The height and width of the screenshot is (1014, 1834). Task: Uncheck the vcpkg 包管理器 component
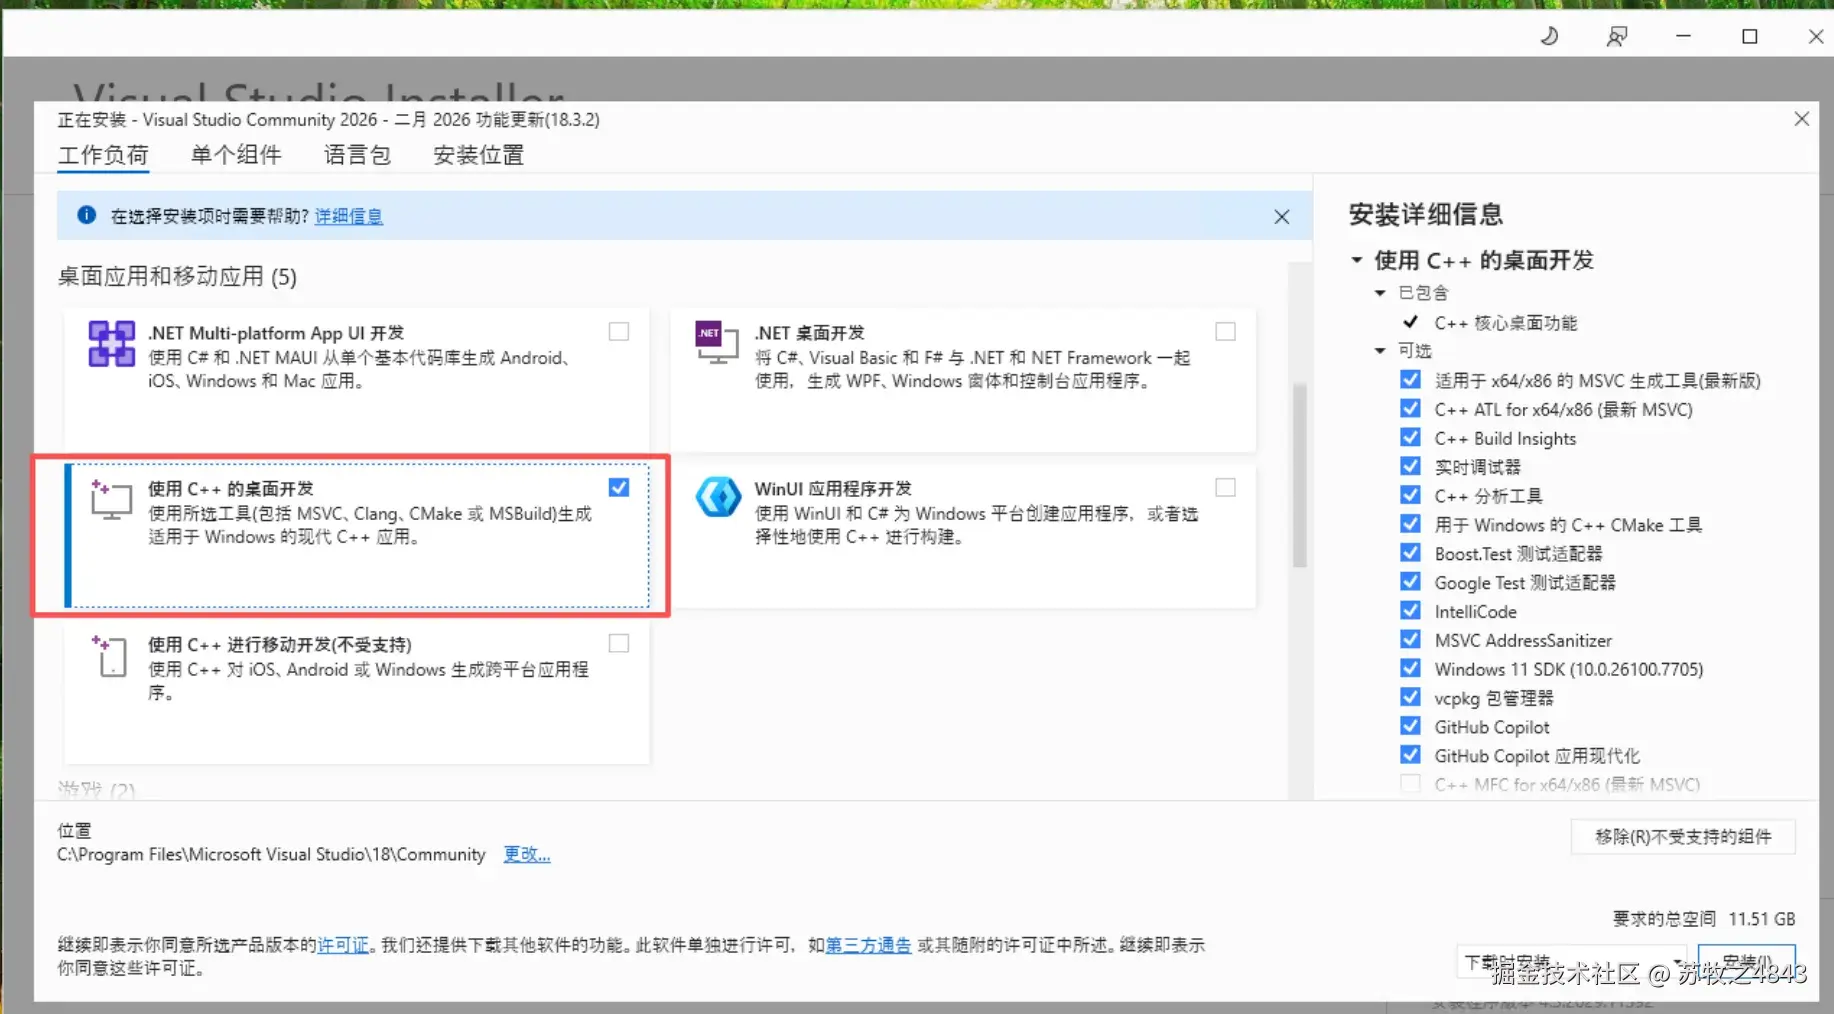click(1410, 698)
